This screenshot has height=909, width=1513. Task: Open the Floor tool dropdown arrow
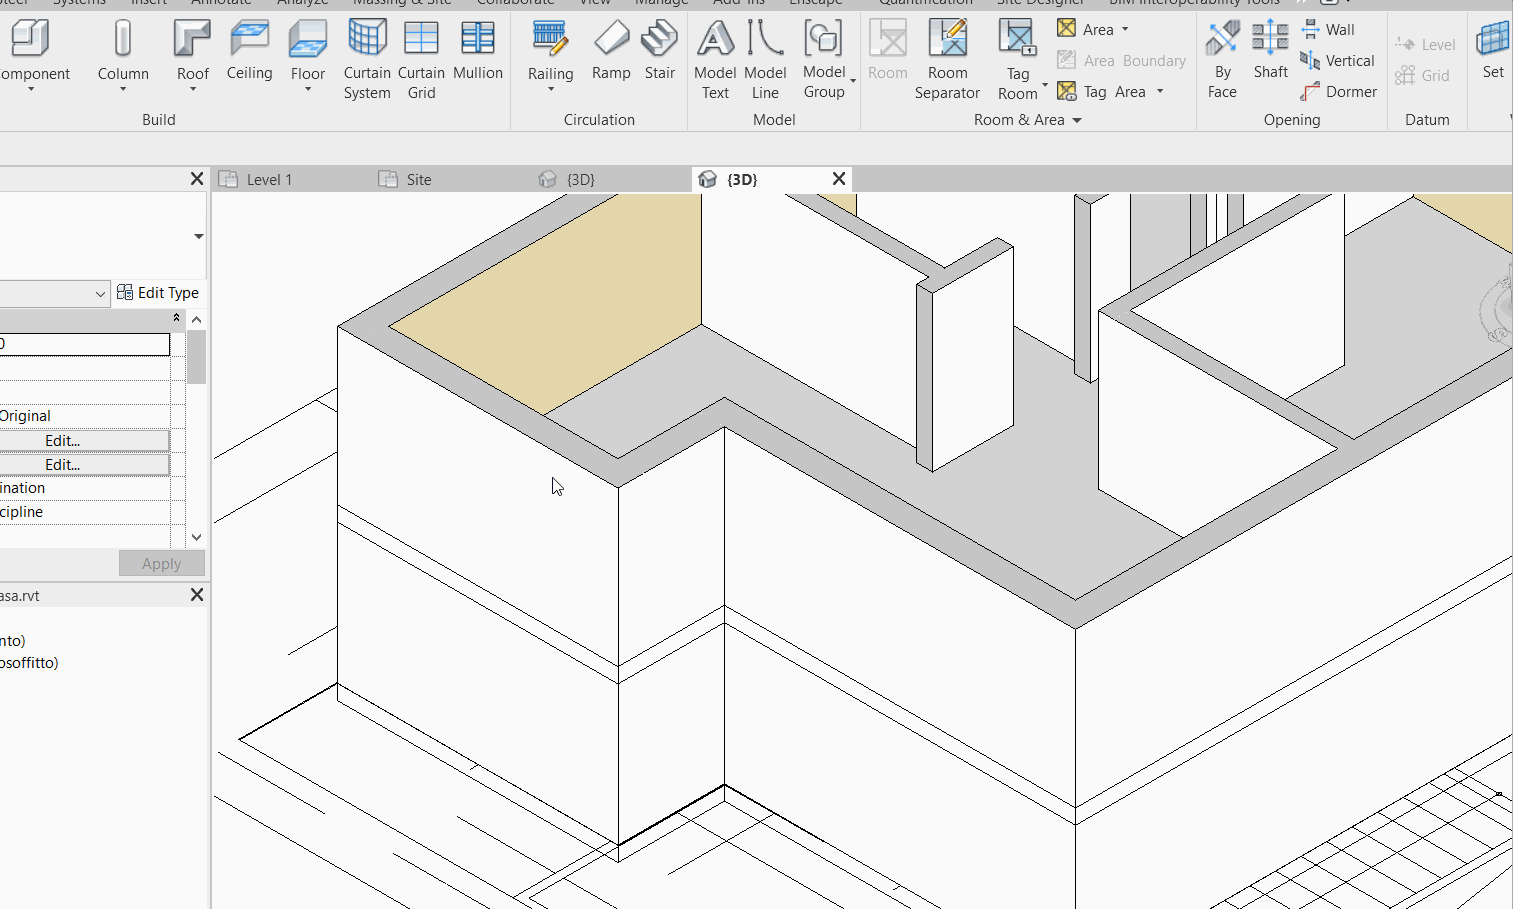click(308, 90)
